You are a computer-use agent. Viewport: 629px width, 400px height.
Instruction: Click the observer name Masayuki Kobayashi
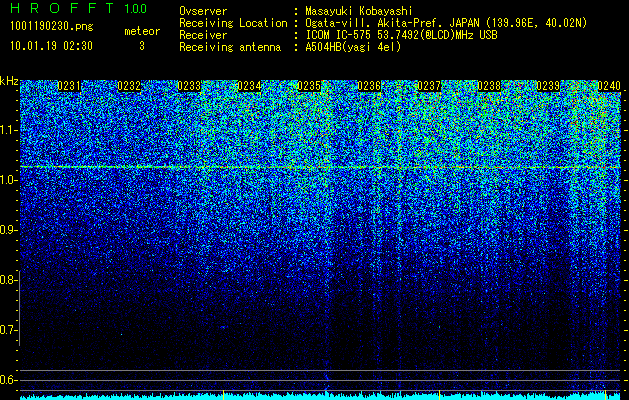(359, 11)
